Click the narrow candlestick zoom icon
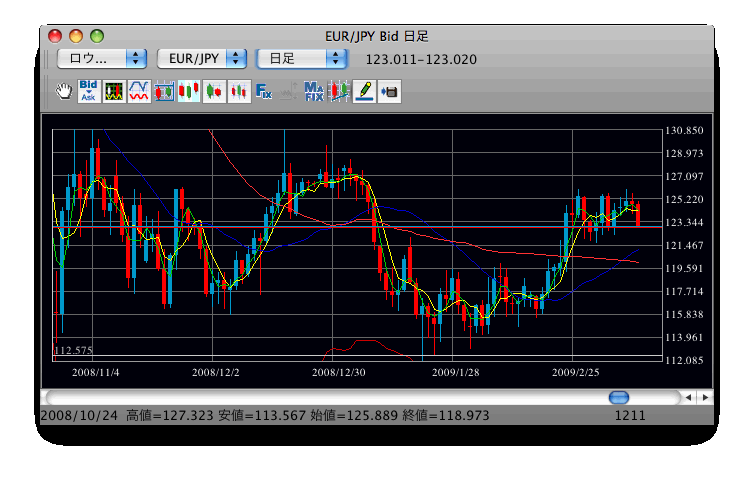 pyautogui.click(x=239, y=91)
